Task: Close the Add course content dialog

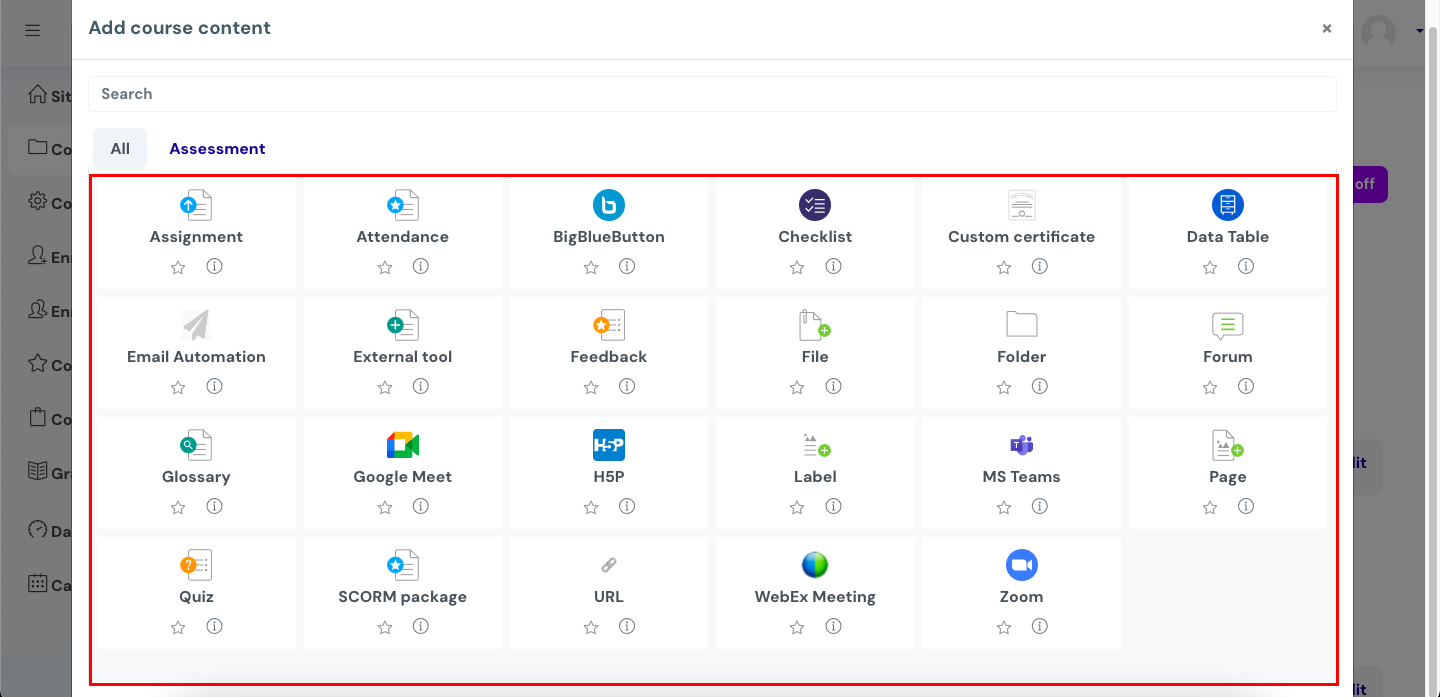Action: coord(1327,28)
